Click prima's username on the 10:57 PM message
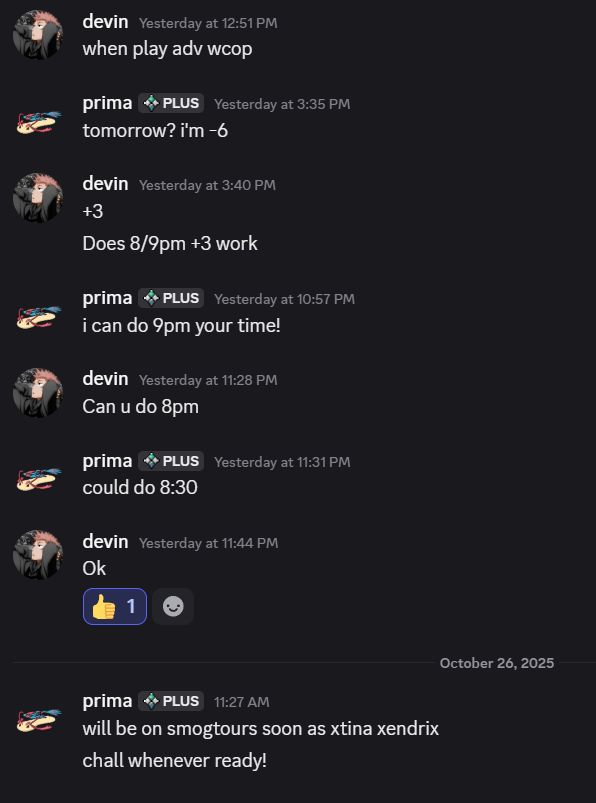596x803 pixels. pos(107,297)
